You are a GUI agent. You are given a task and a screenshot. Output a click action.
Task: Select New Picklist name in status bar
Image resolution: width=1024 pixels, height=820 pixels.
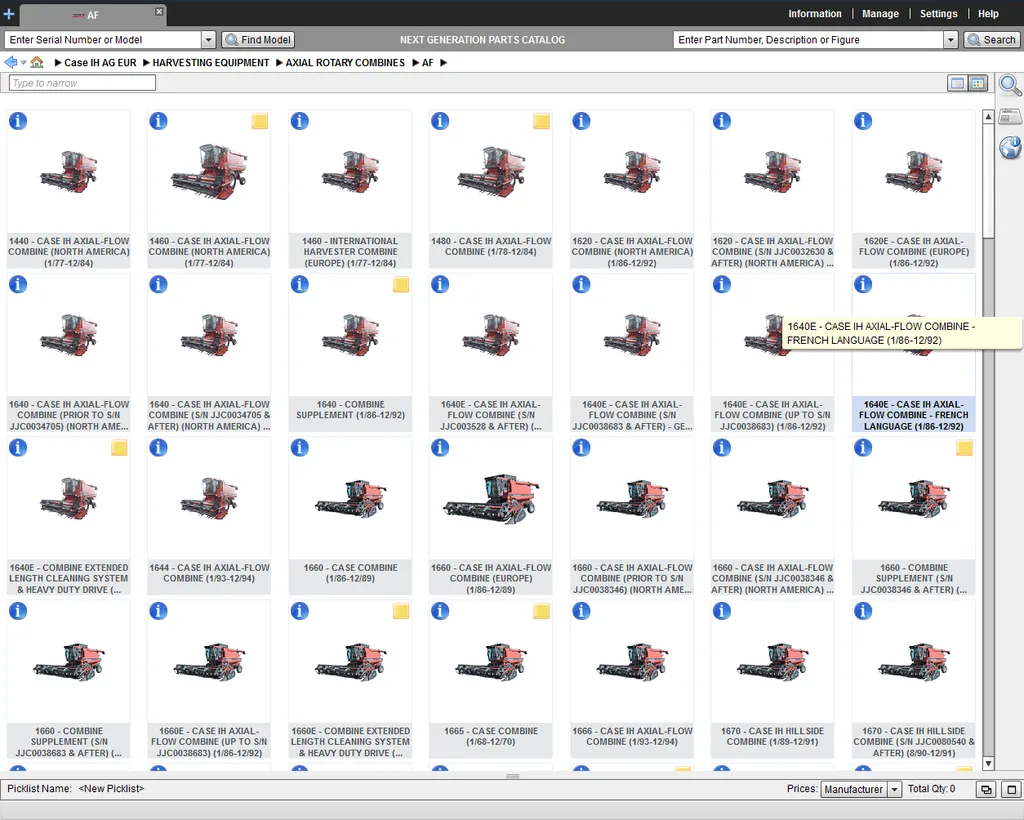(111, 789)
